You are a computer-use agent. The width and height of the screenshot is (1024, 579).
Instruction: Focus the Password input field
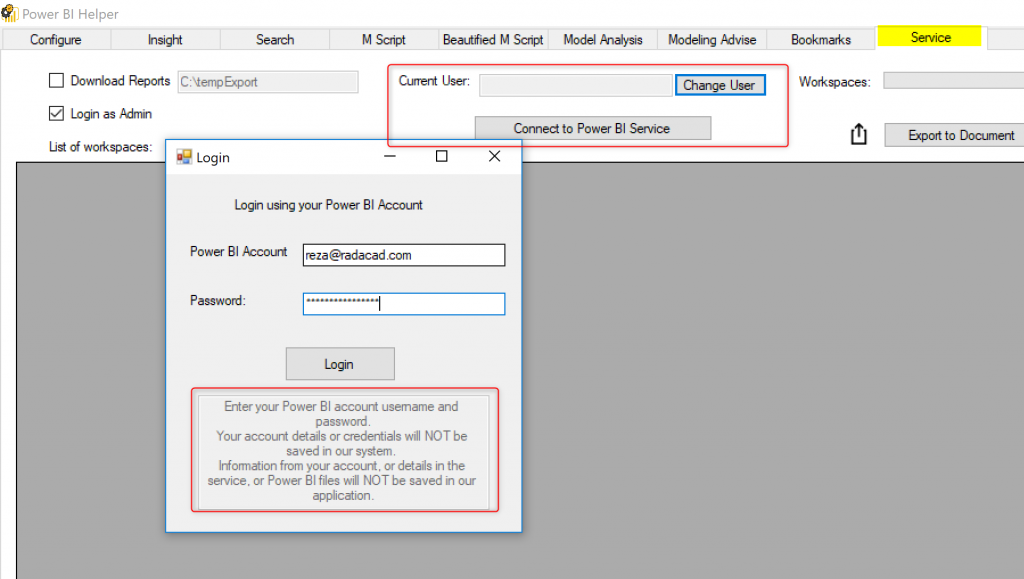coord(404,303)
